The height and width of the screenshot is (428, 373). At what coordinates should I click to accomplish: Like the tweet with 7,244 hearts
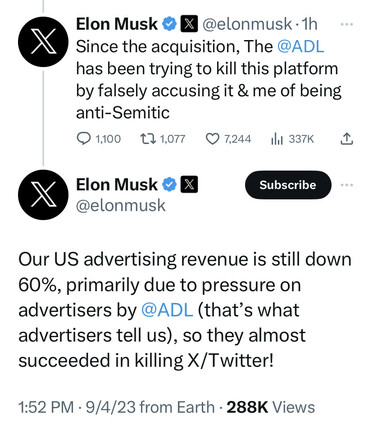(x=212, y=139)
